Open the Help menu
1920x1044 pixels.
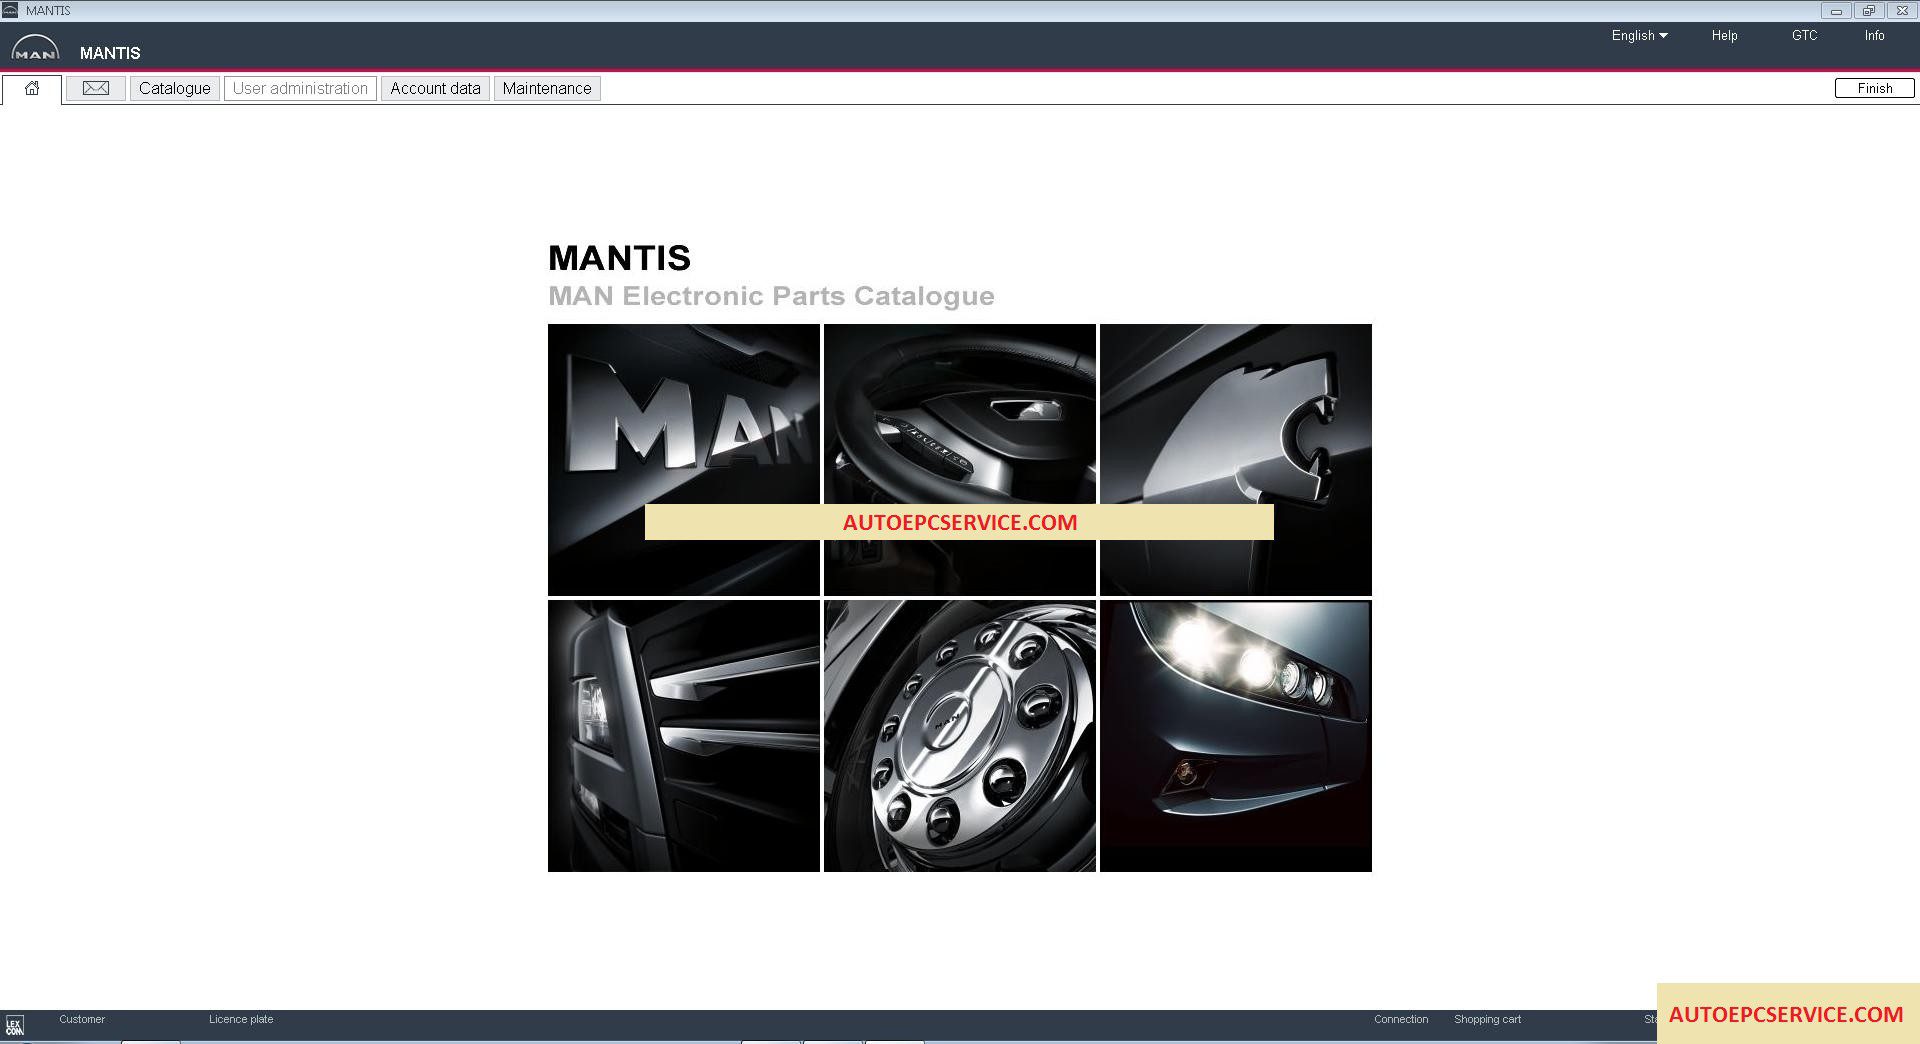click(1724, 35)
